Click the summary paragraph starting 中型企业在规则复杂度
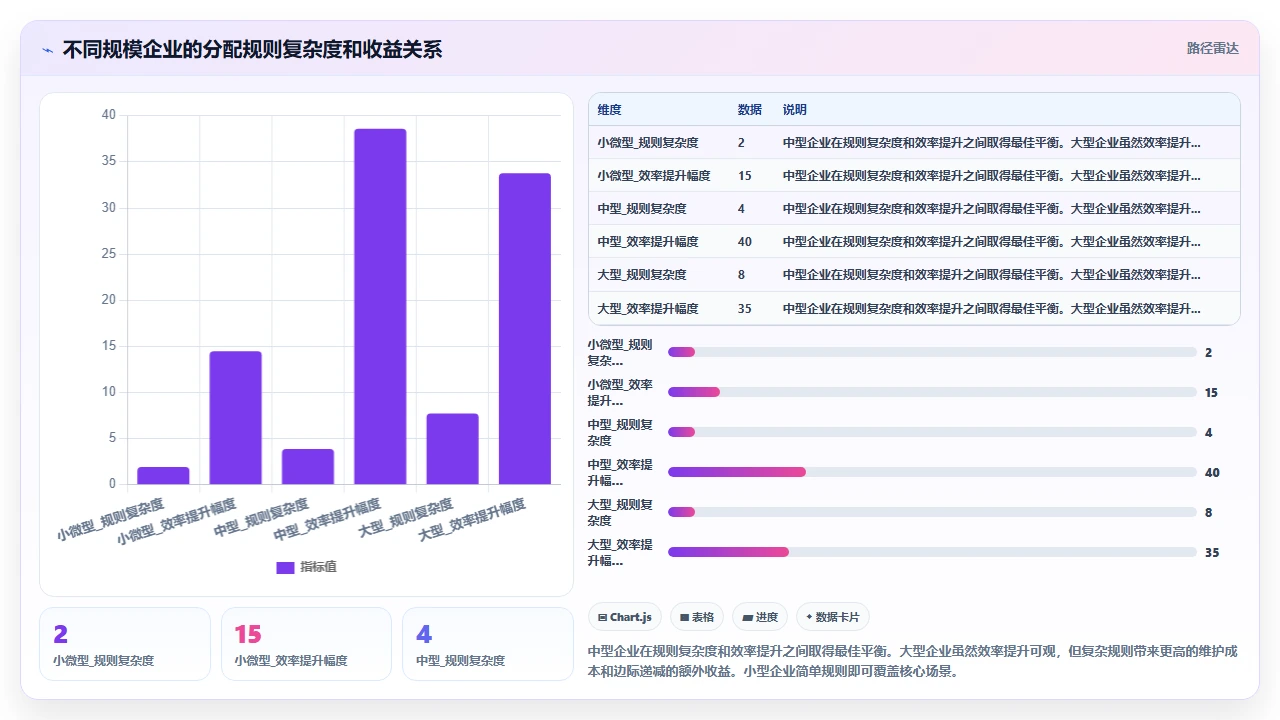 913,660
